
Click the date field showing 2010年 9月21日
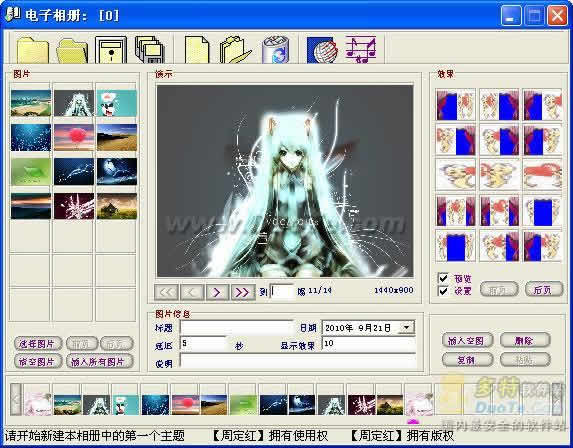tap(368, 327)
